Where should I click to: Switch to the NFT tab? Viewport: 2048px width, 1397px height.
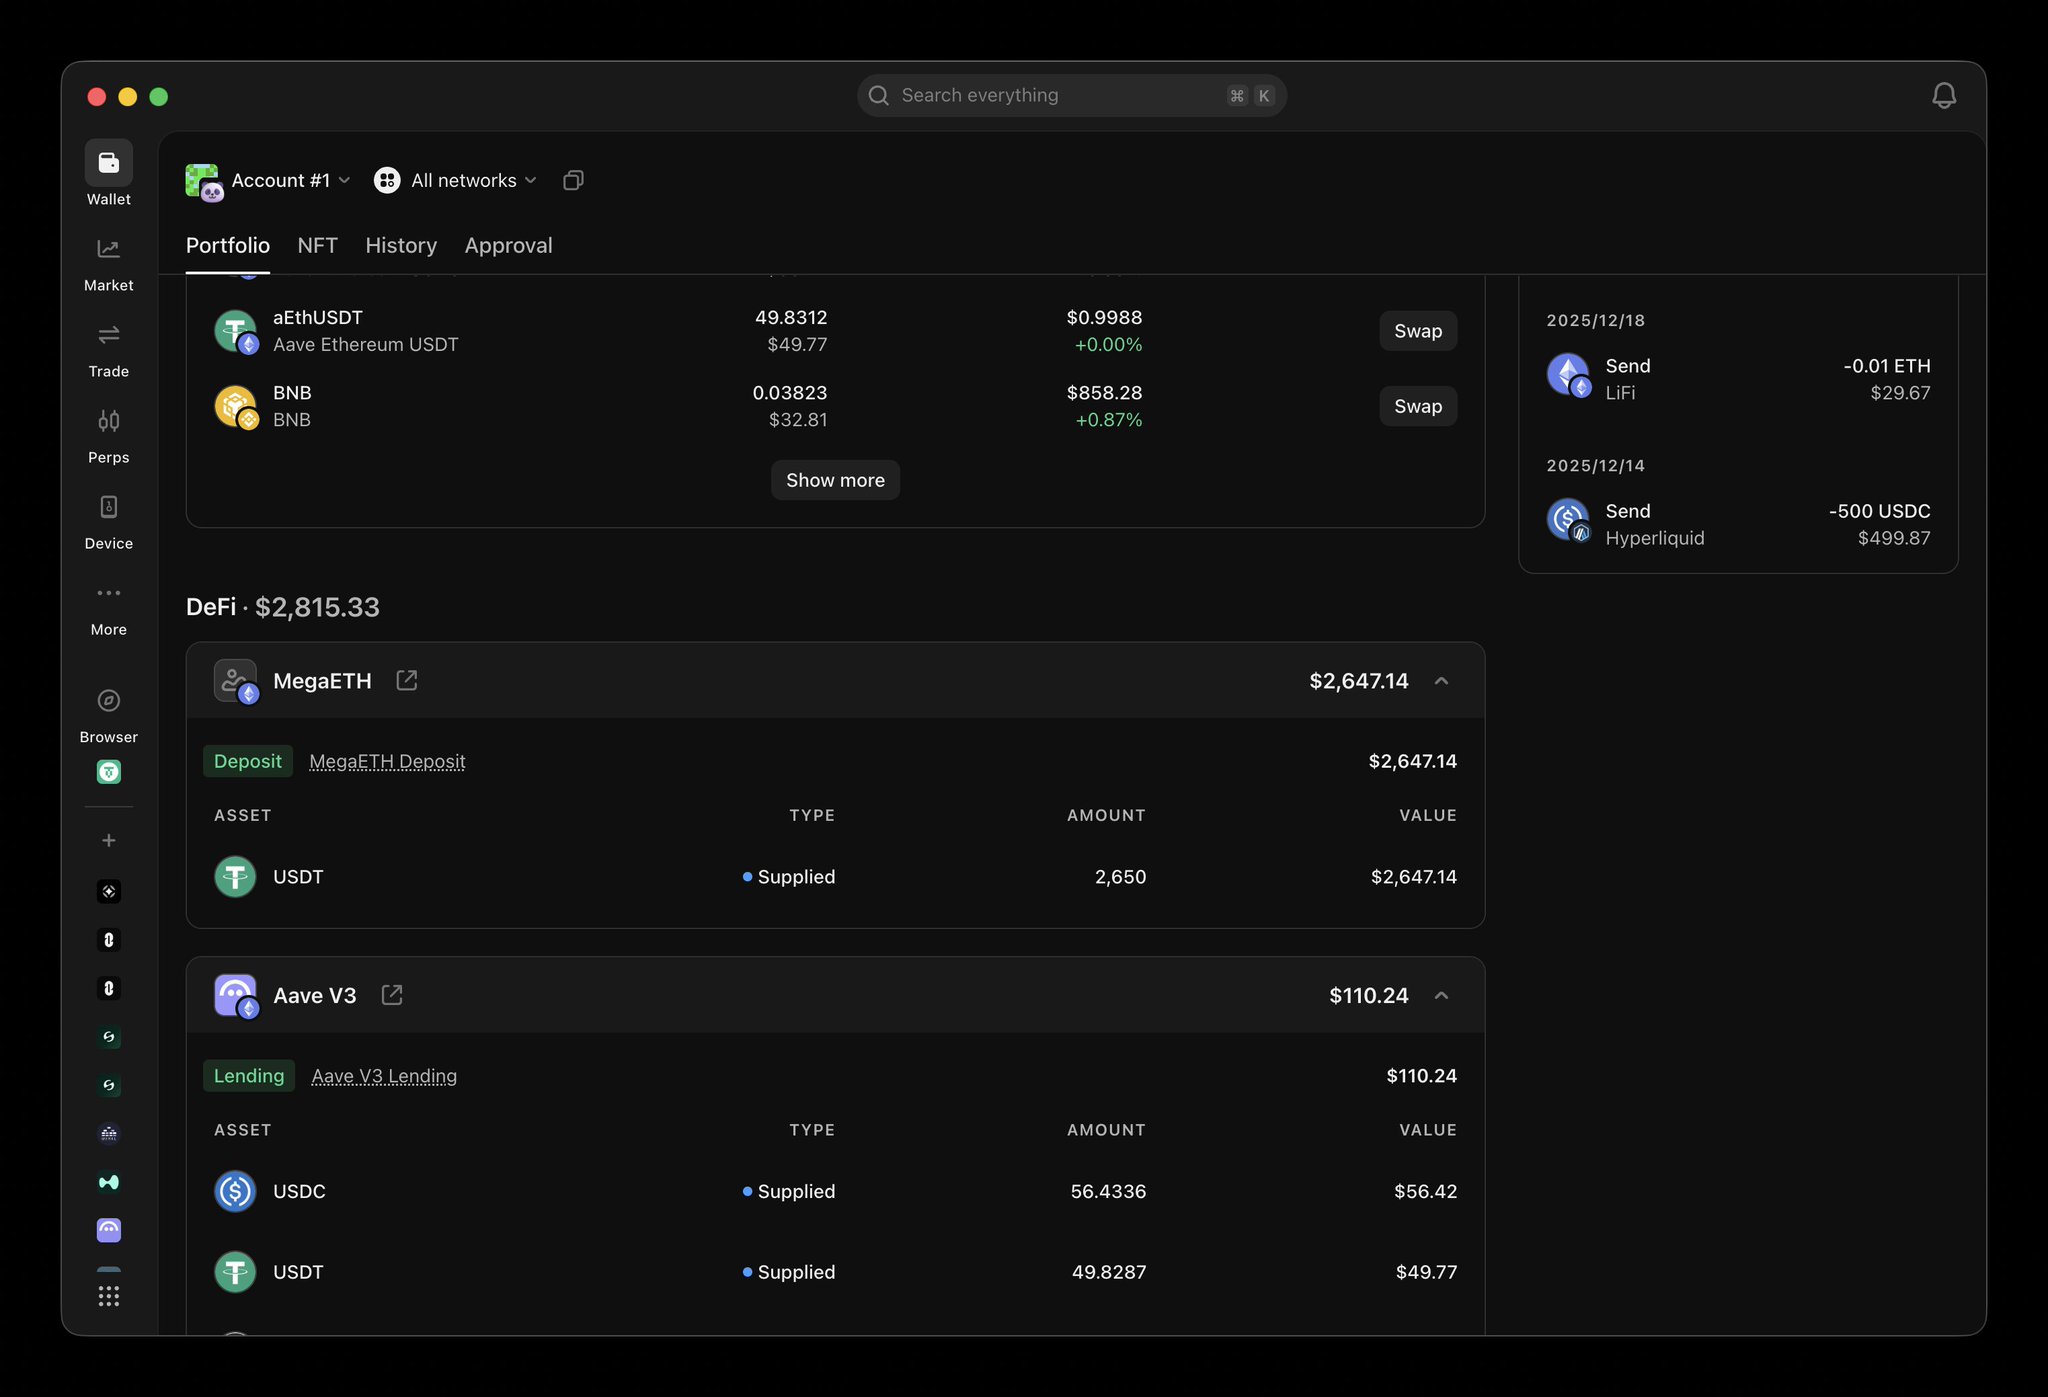point(317,245)
